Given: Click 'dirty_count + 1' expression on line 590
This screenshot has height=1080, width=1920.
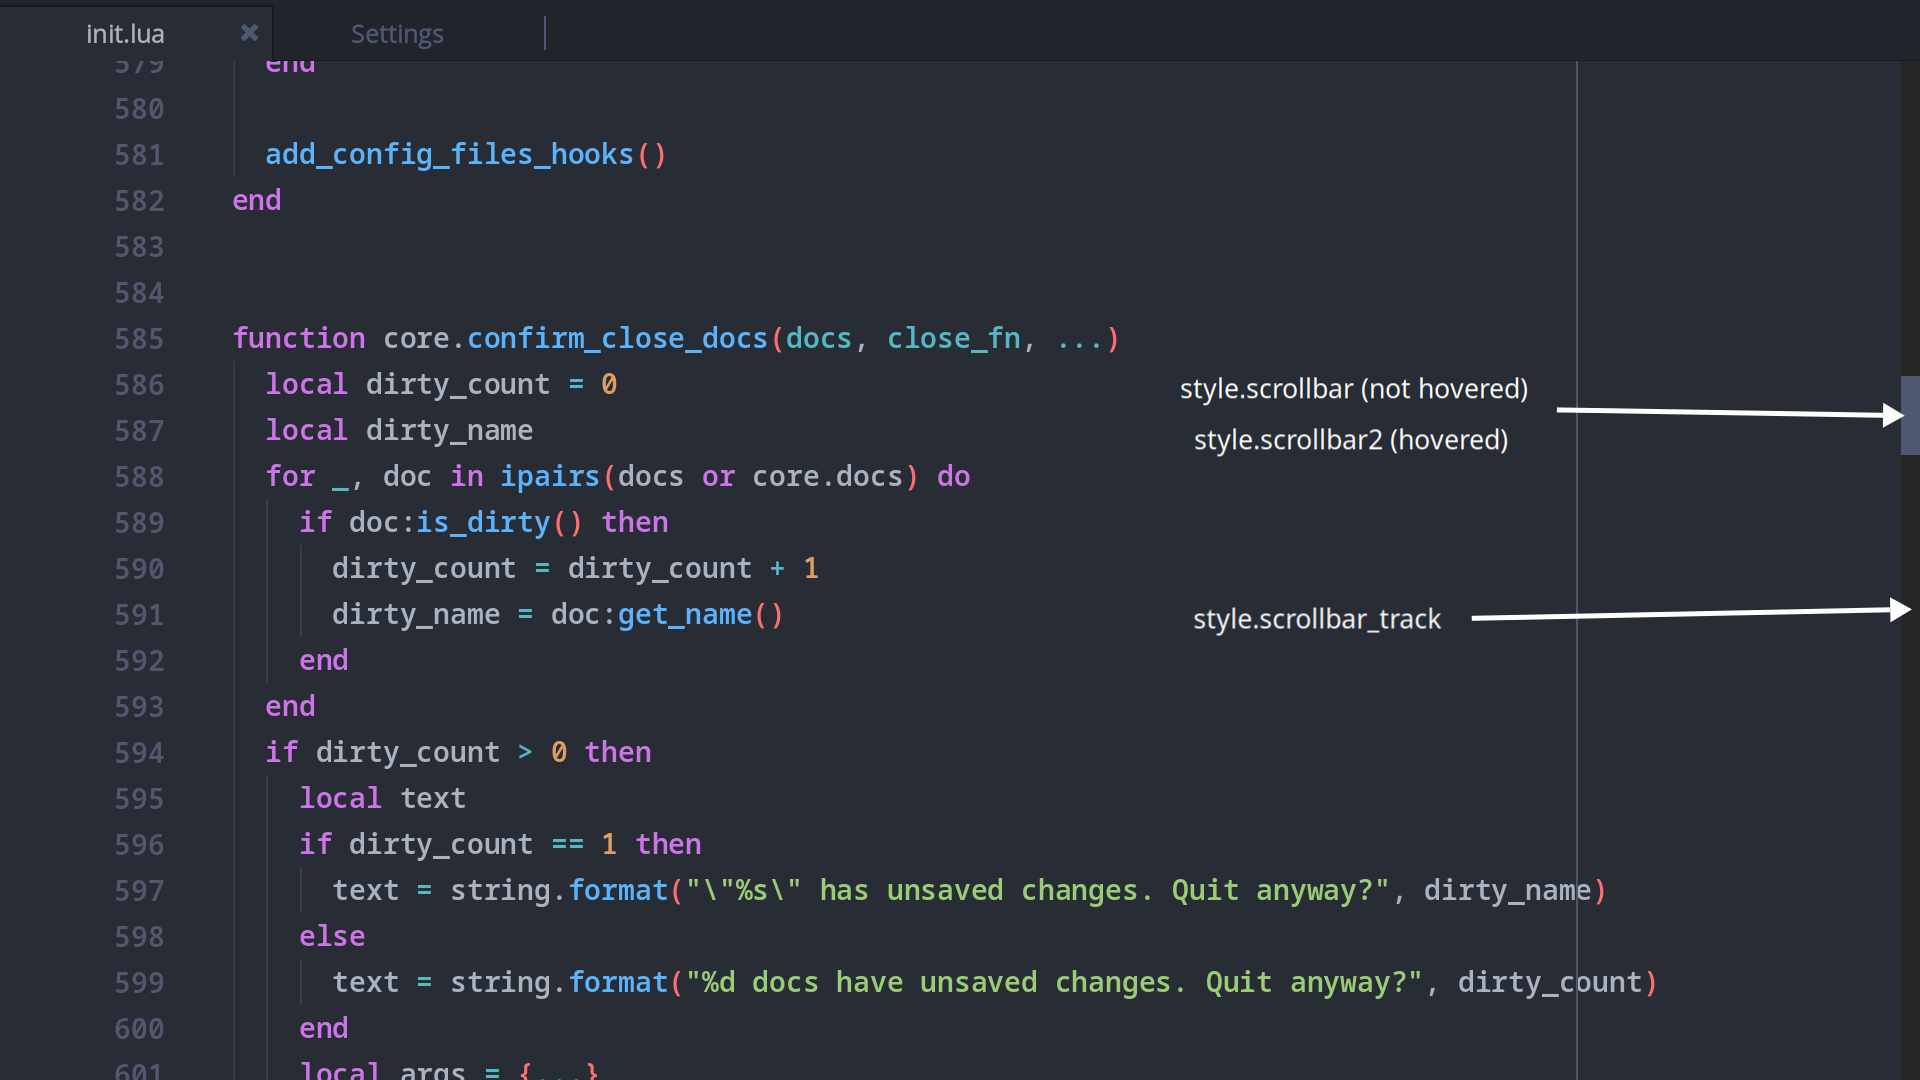Looking at the screenshot, I should tap(693, 569).
